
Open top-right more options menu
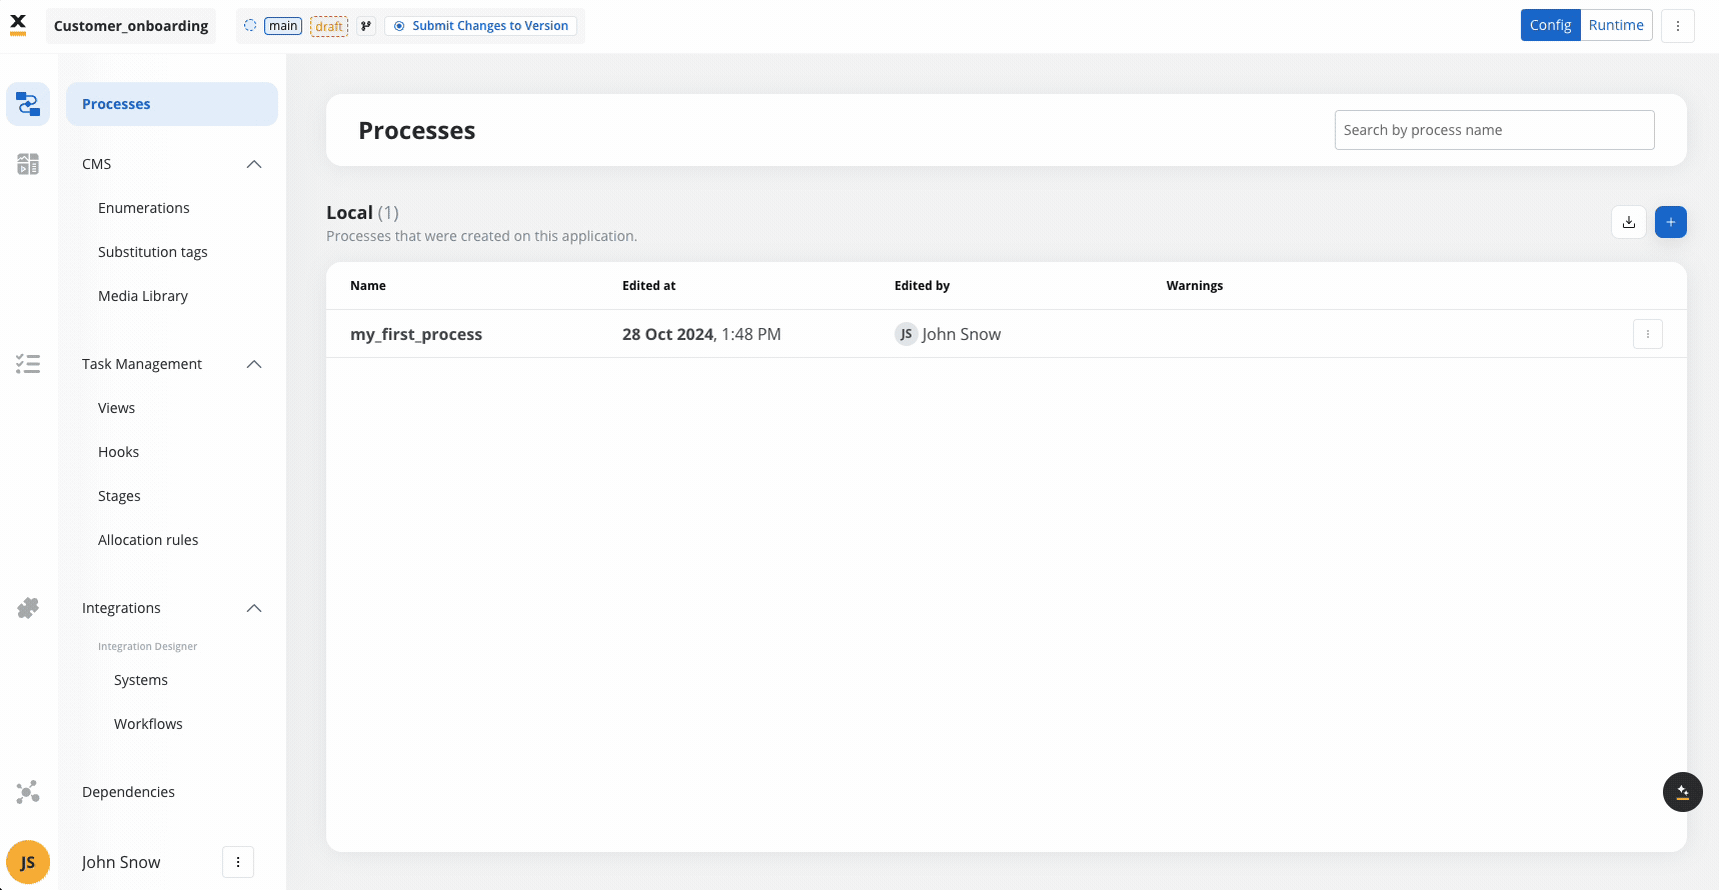[x=1678, y=26]
